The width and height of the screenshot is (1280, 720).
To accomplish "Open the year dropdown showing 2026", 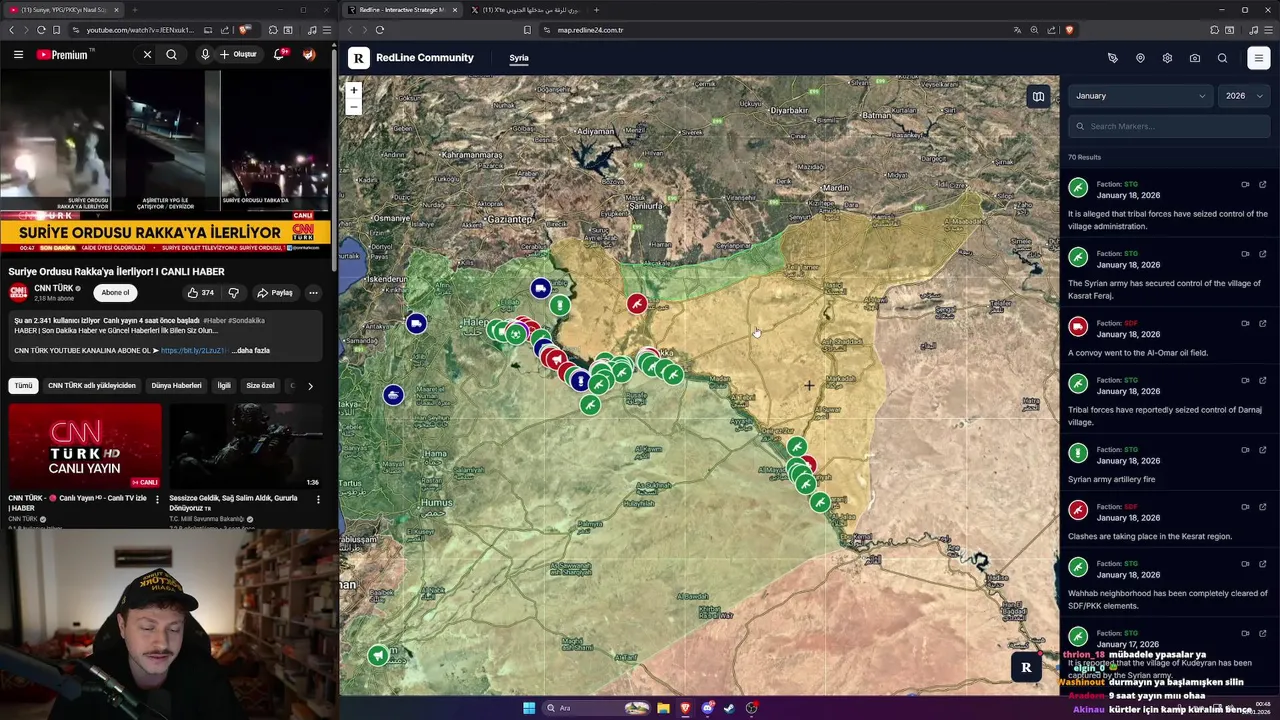I will [1245, 96].
